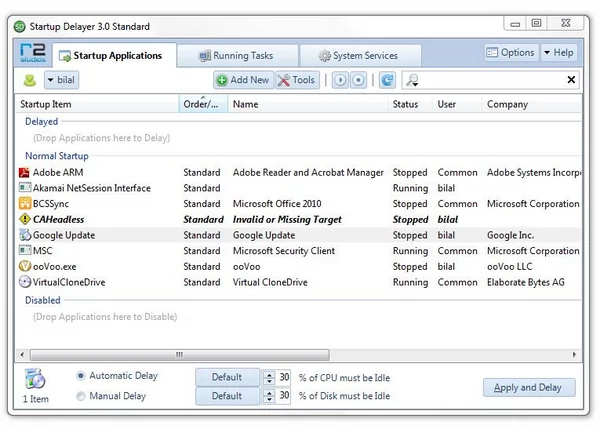The image size is (600, 429).
Task: Click inside the search input field
Action: pyautogui.click(x=492, y=80)
